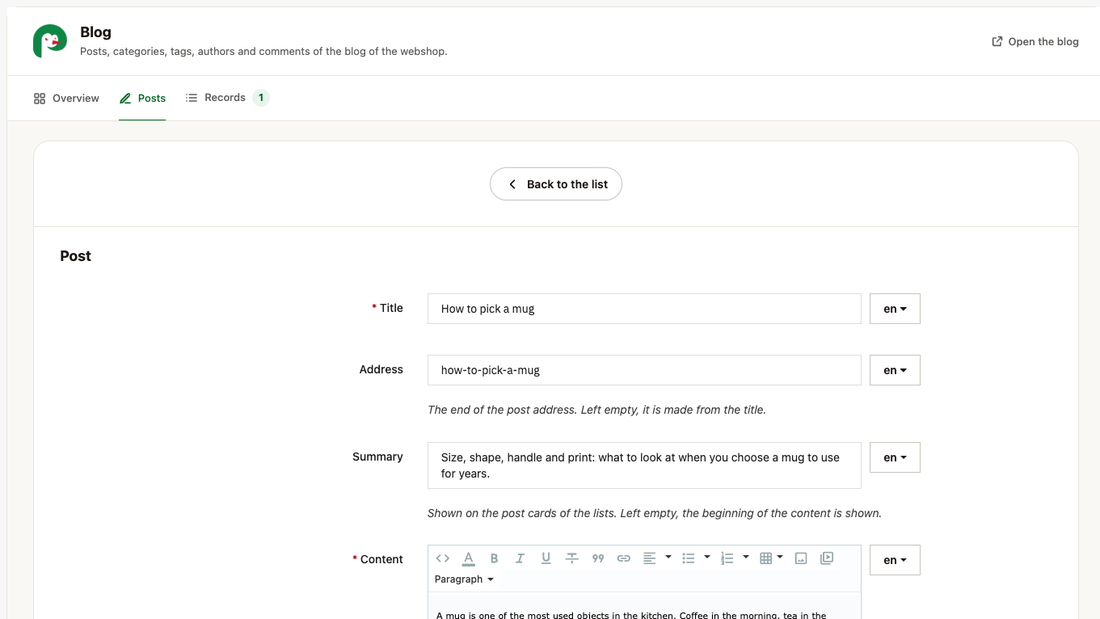Switch to the Overview tab

(x=67, y=98)
